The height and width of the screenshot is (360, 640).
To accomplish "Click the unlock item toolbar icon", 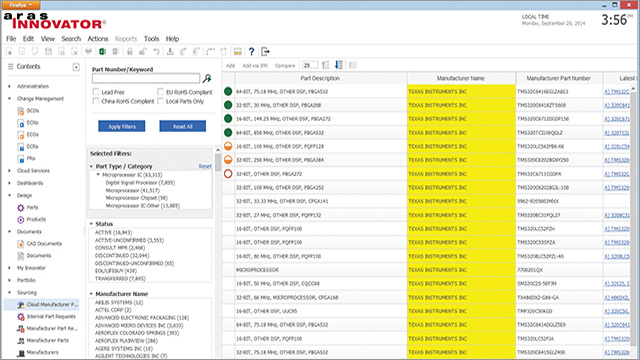I will point(143,51).
